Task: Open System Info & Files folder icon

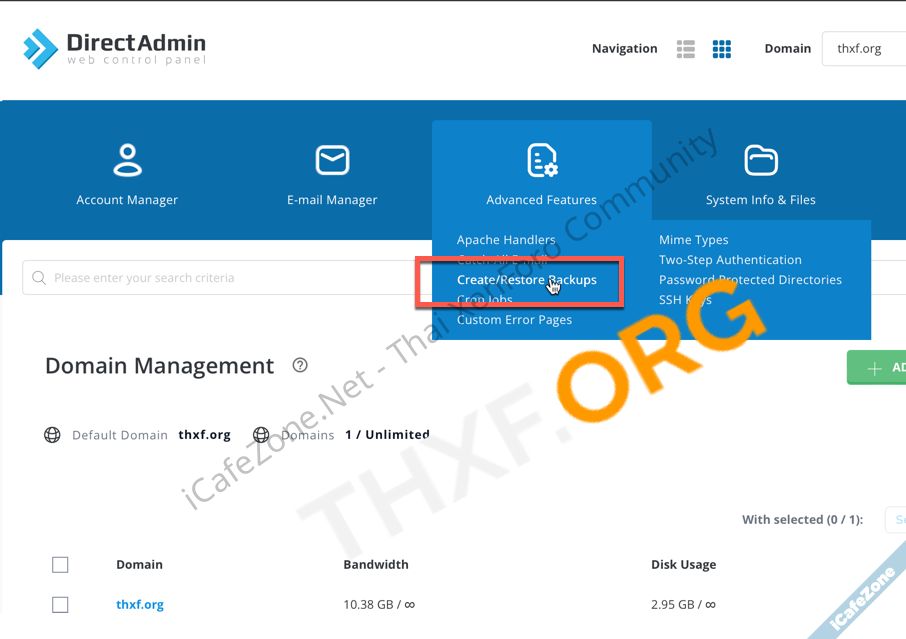Action: pos(760,160)
